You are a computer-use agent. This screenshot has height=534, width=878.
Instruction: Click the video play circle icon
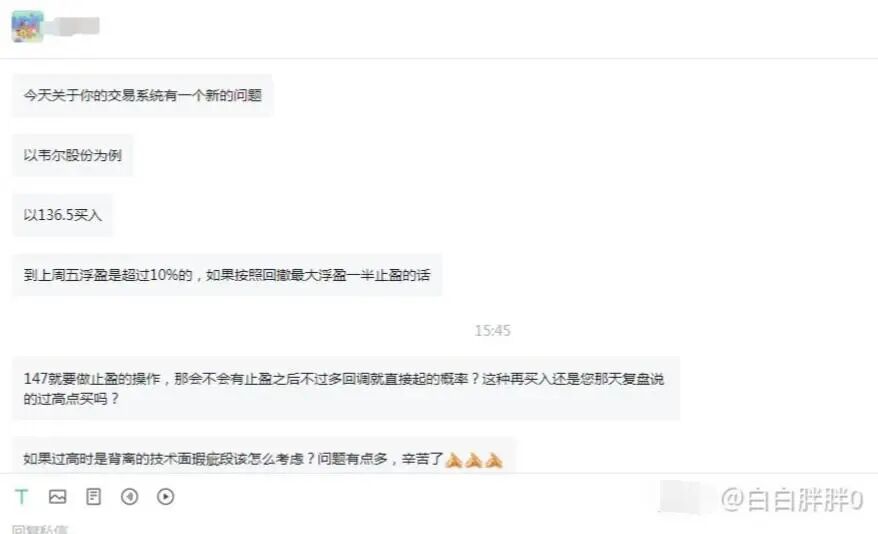point(165,496)
